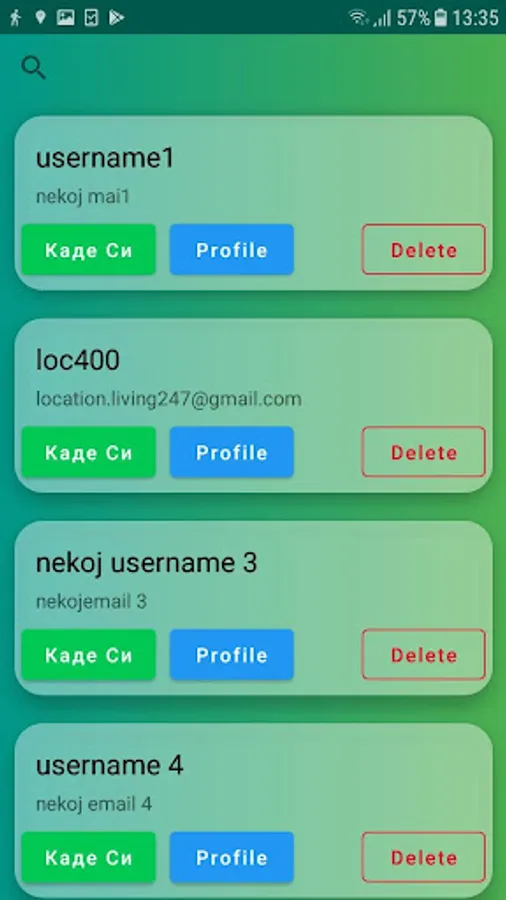The height and width of the screenshot is (900, 506).
Task: Select the location.living247@gmail.com email text
Action: (169, 399)
